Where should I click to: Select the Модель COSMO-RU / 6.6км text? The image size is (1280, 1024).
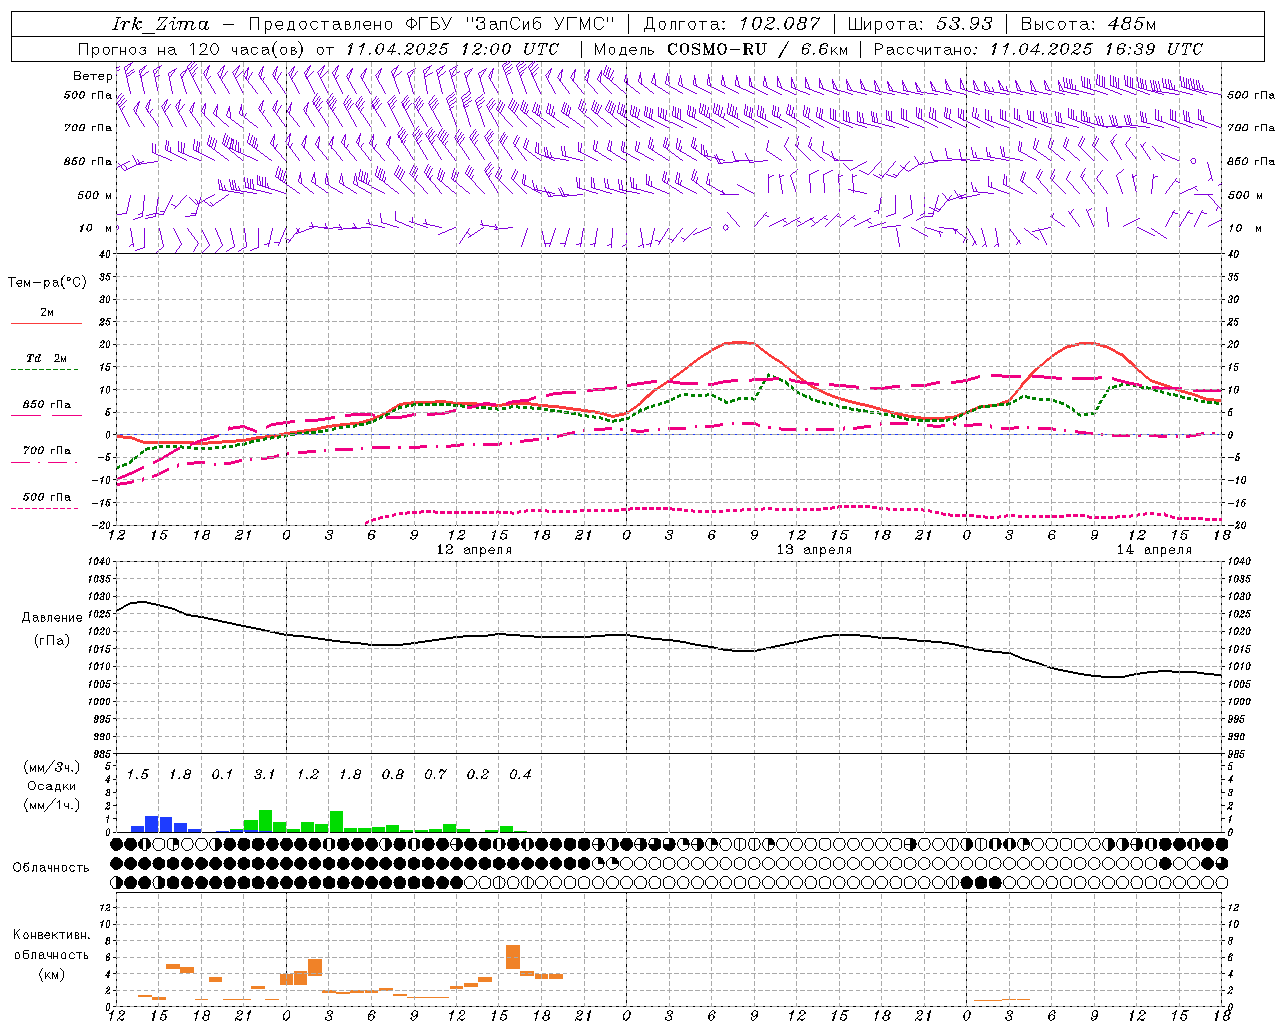720,49
